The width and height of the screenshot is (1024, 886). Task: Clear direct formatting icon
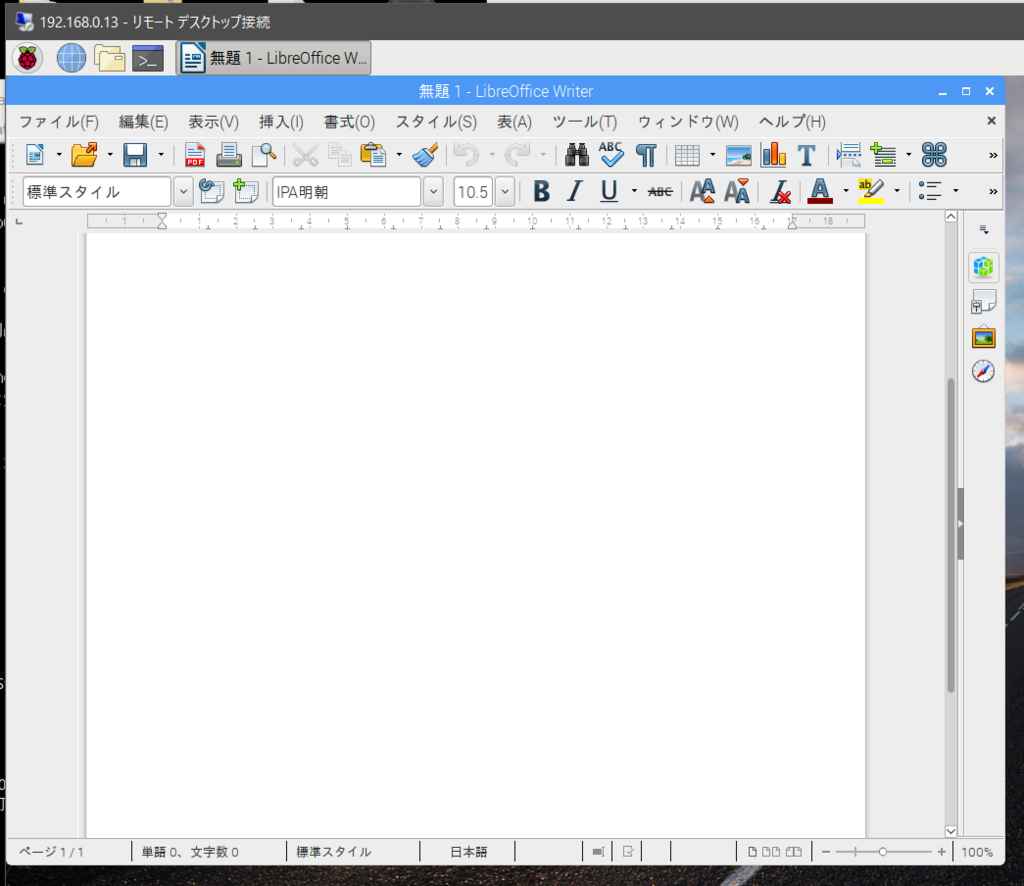pyautogui.click(x=780, y=191)
